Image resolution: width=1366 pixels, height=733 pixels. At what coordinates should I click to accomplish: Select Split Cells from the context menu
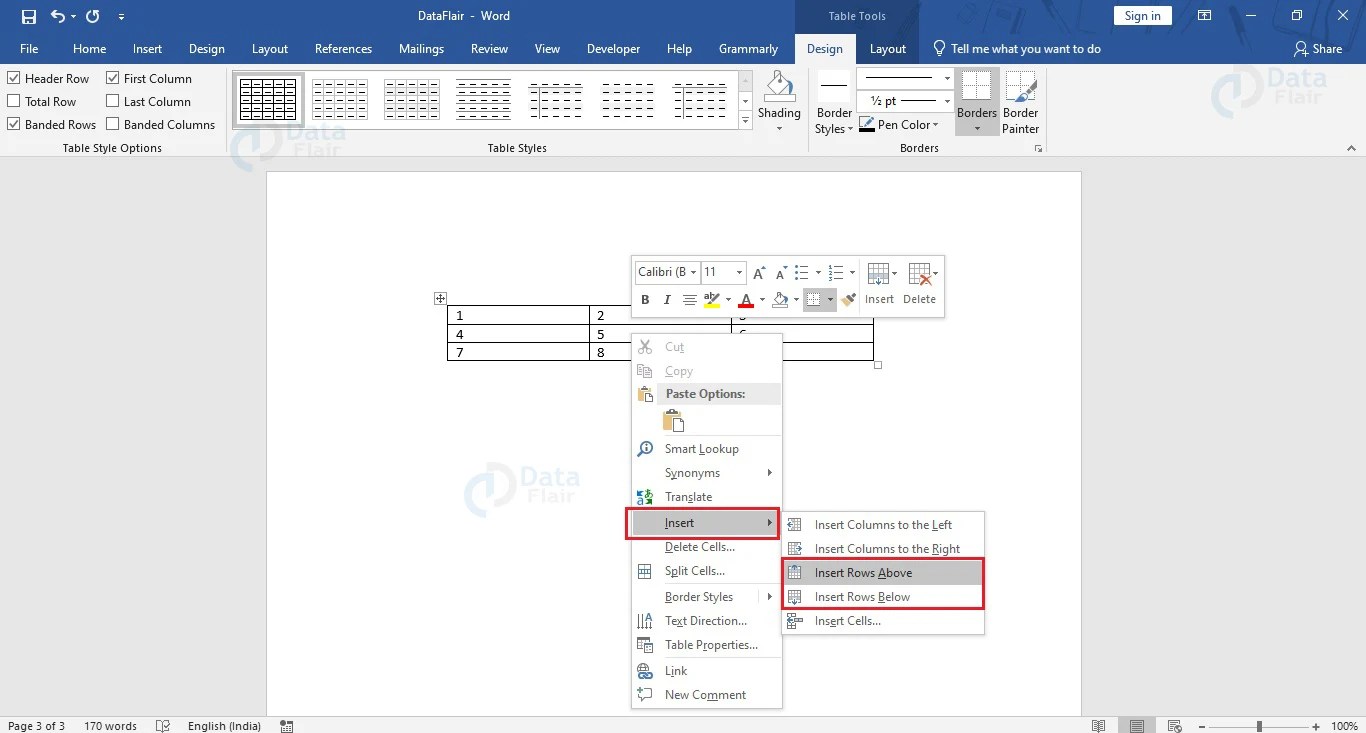pyautogui.click(x=694, y=570)
